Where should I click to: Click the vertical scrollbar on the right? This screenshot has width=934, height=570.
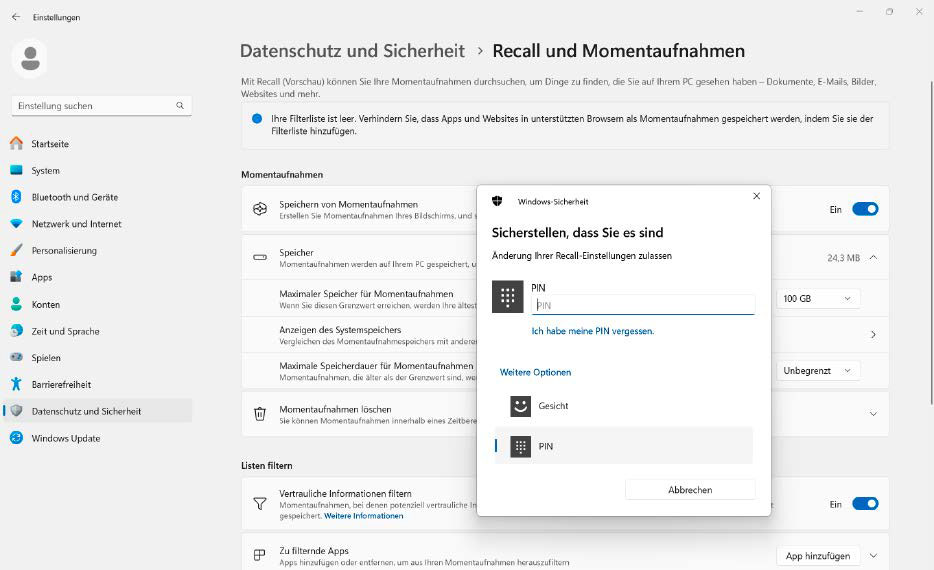click(930, 243)
